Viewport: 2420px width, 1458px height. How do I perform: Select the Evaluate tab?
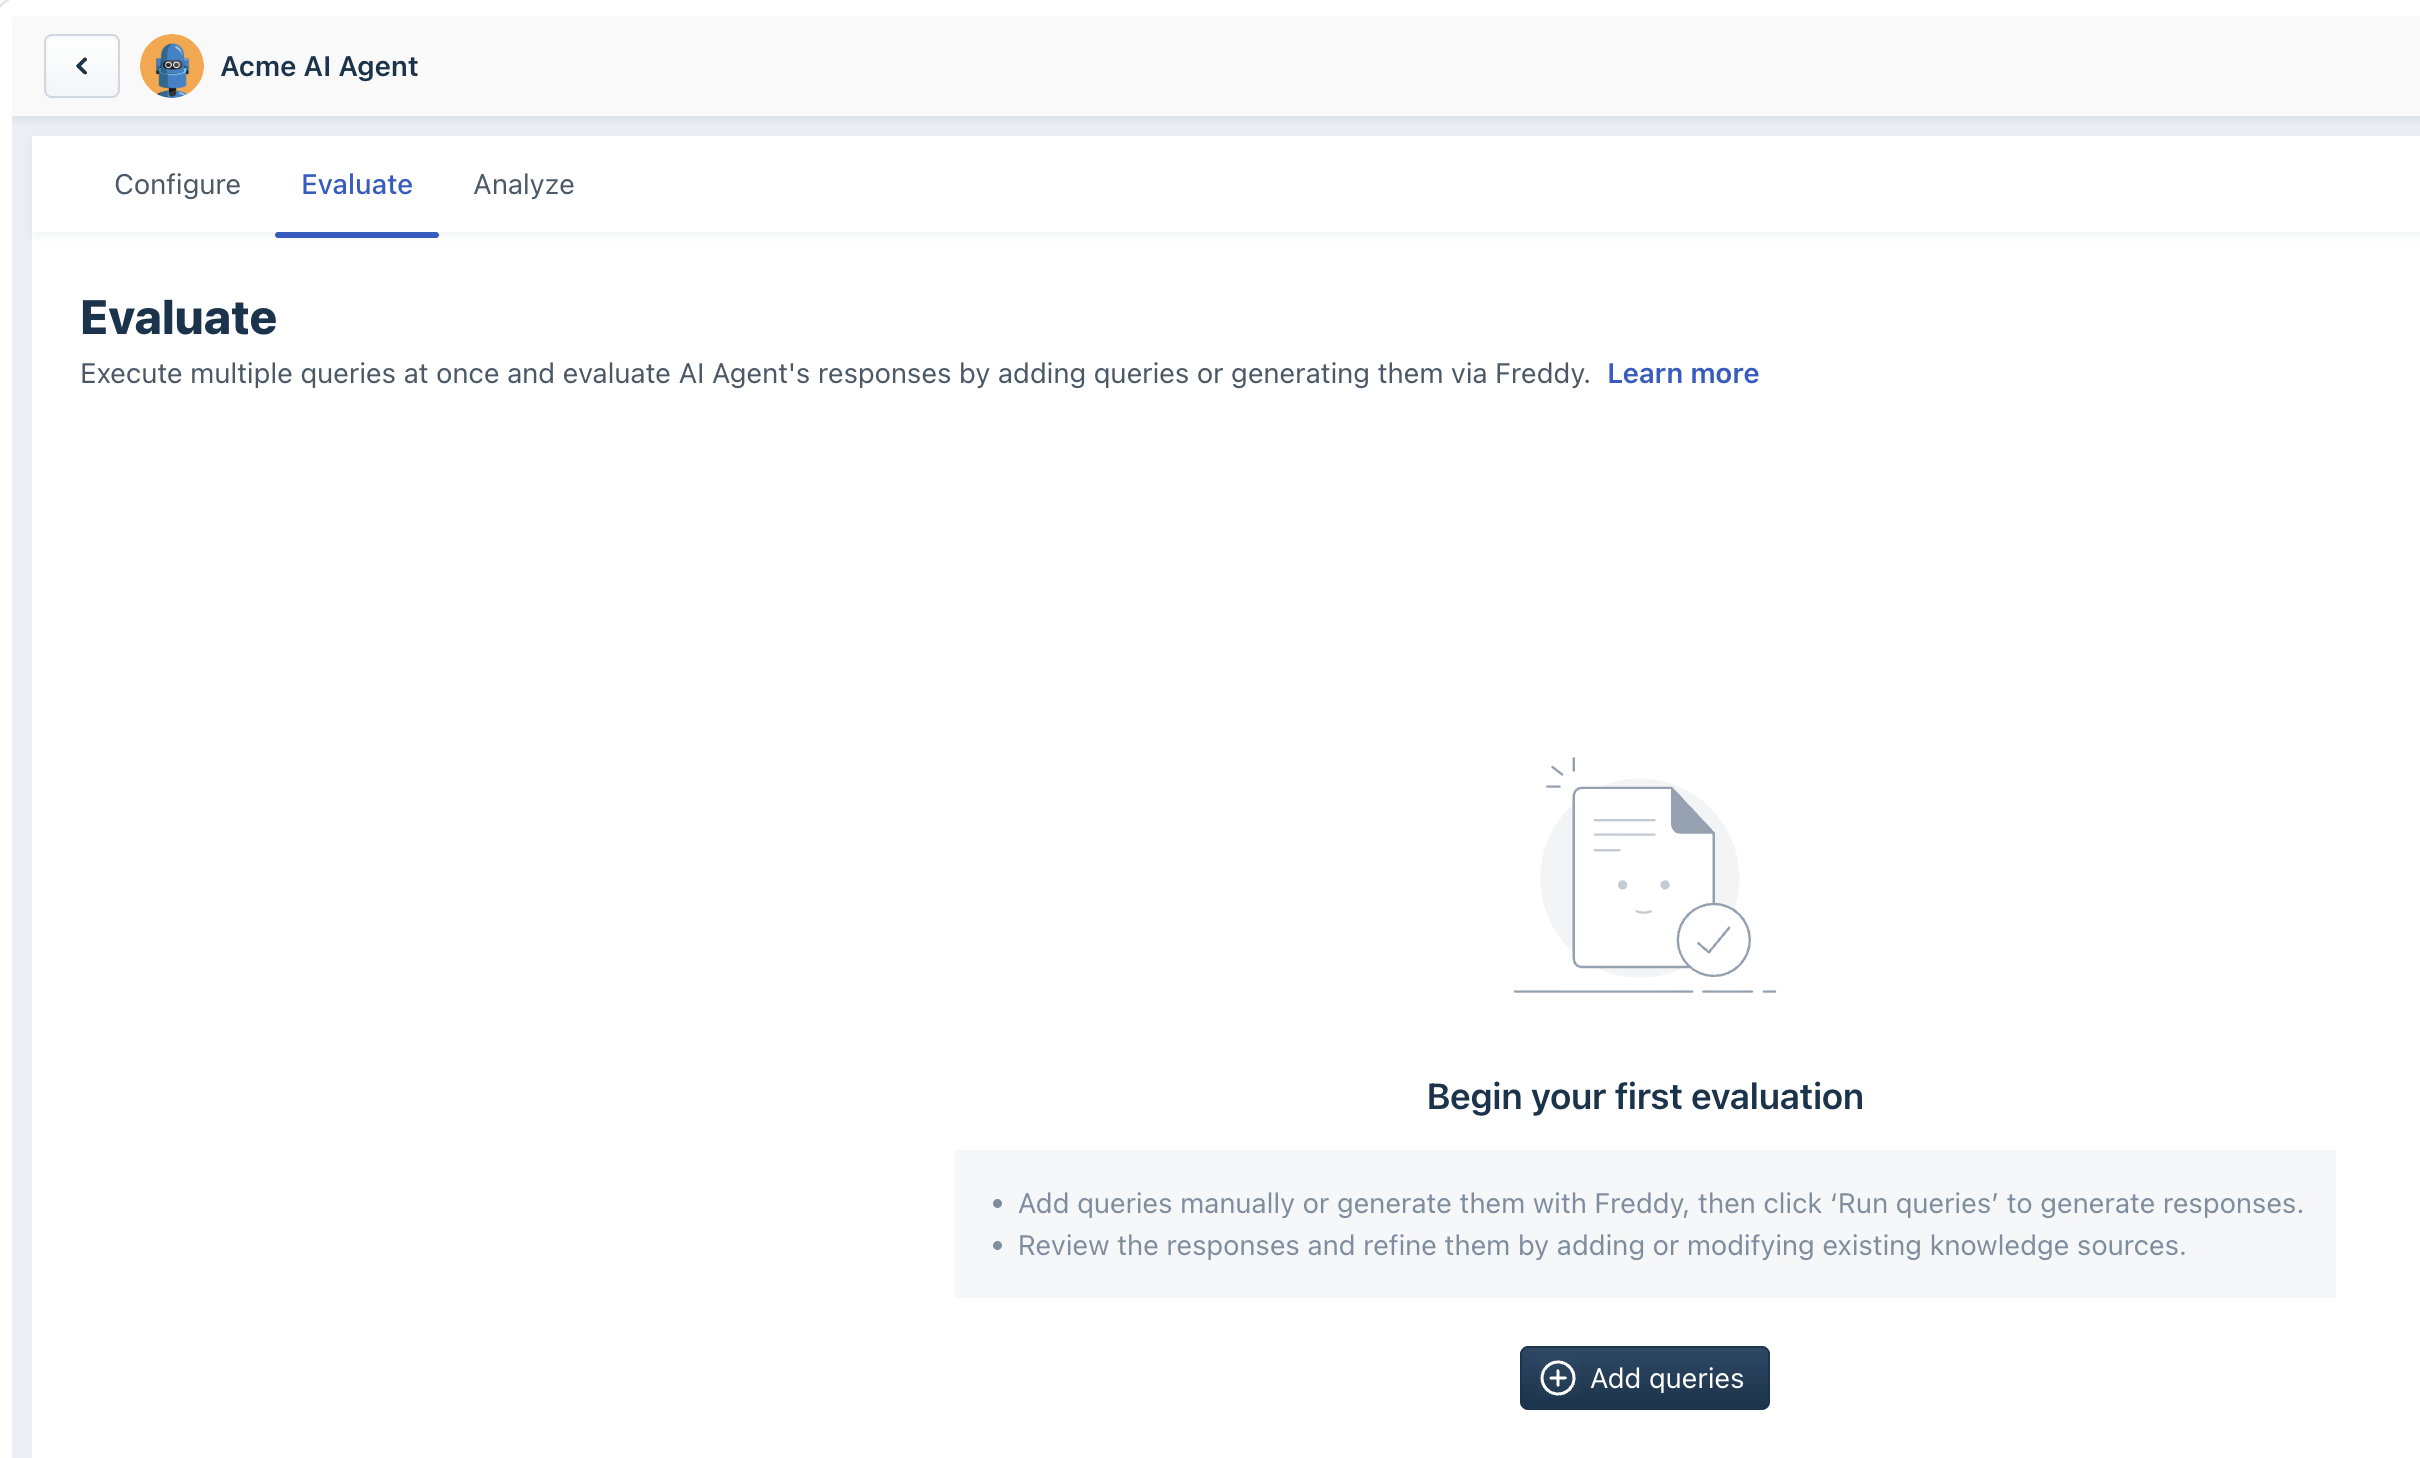point(357,184)
